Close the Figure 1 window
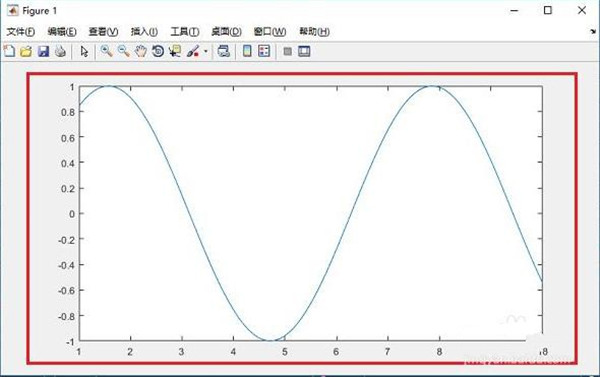This screenshot has width=600, height=377. (582, 10)
